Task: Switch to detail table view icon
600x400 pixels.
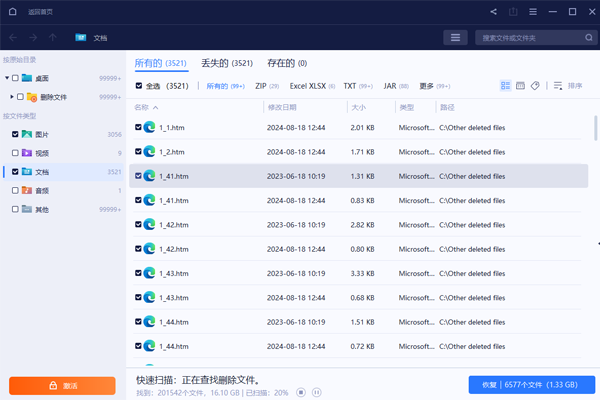Action: point(520,86)
